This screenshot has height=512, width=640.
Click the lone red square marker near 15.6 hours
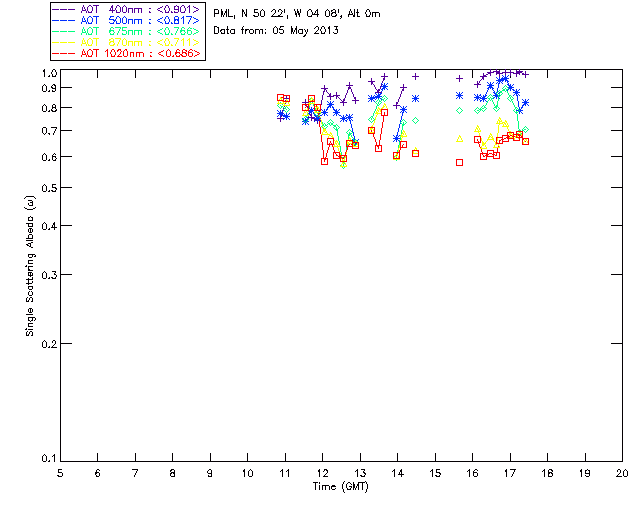pyautogui.click(x=460, y=163)
